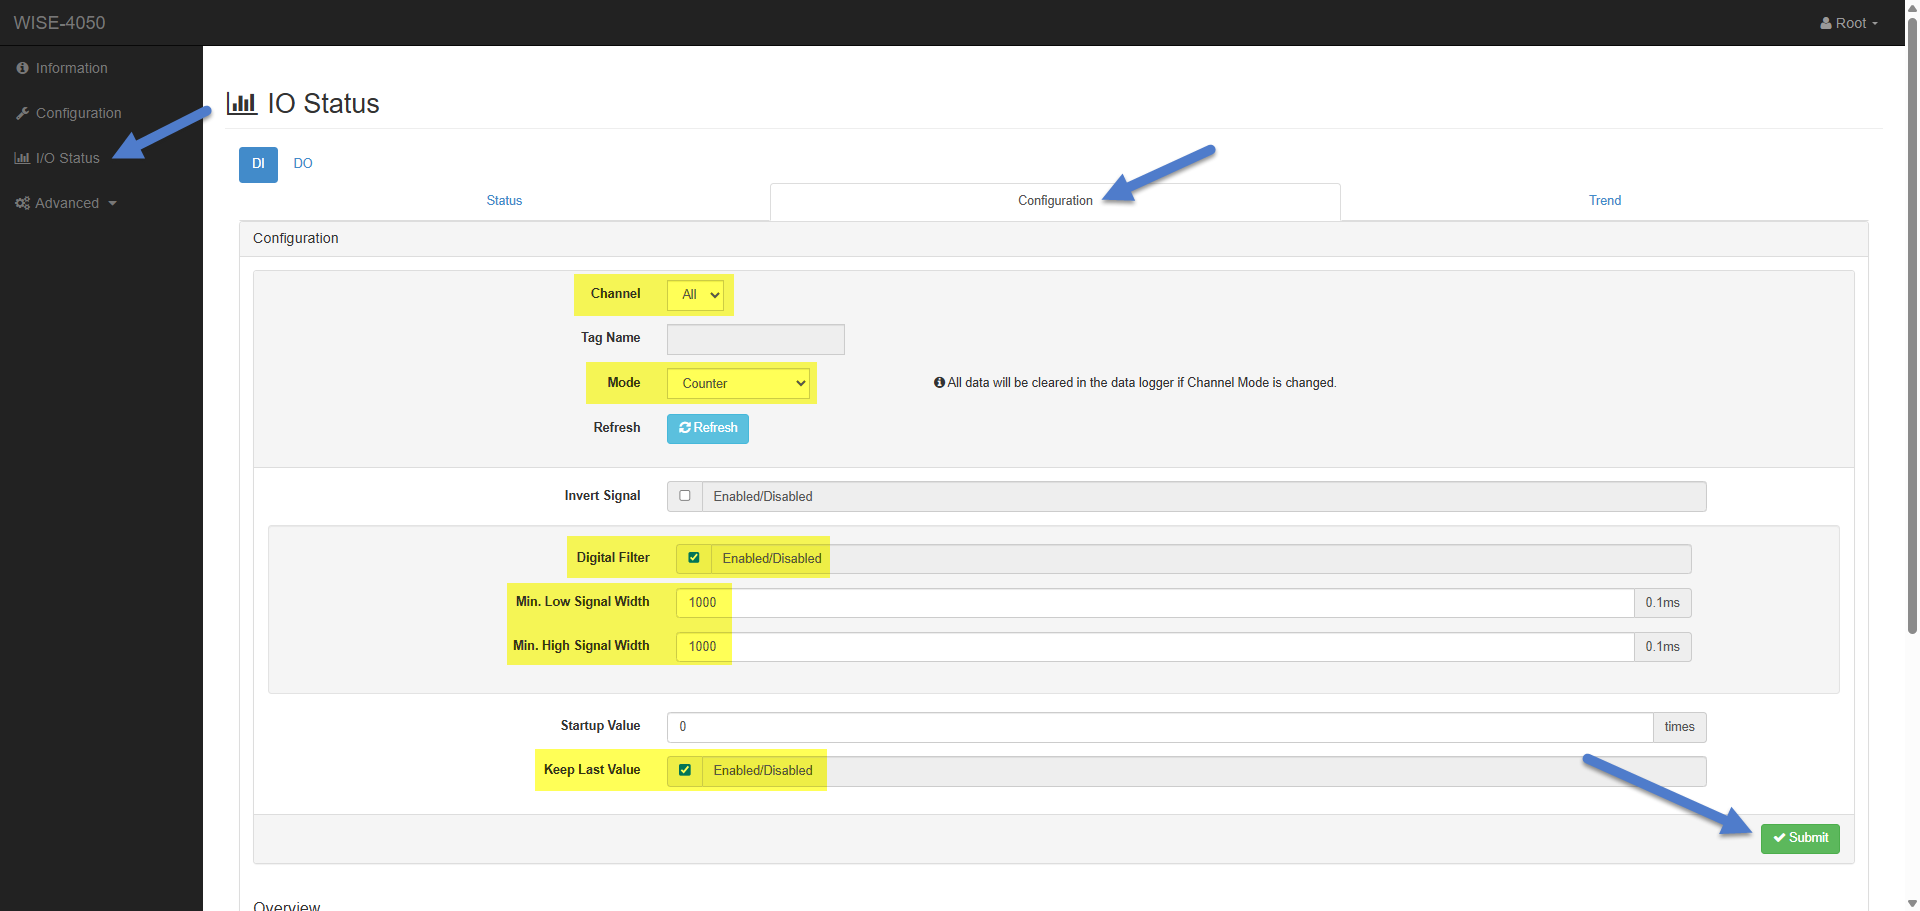Click the IO Status heading chart icon
The height and width of the screenshot is (911, 1920).
click(x=242, y=103)
